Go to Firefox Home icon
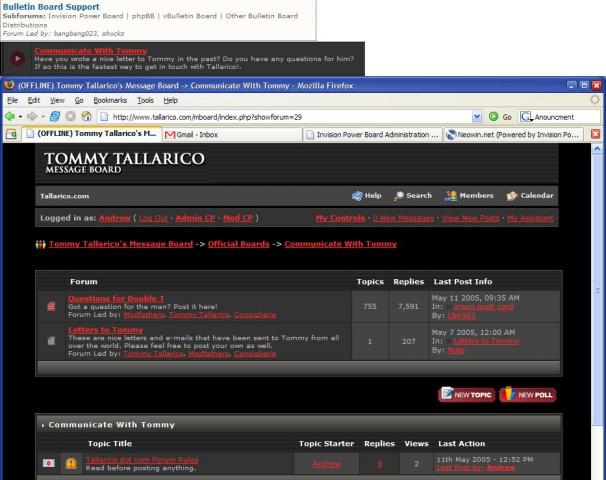Screen dimensions: 606x480 [x=86, y=116]
